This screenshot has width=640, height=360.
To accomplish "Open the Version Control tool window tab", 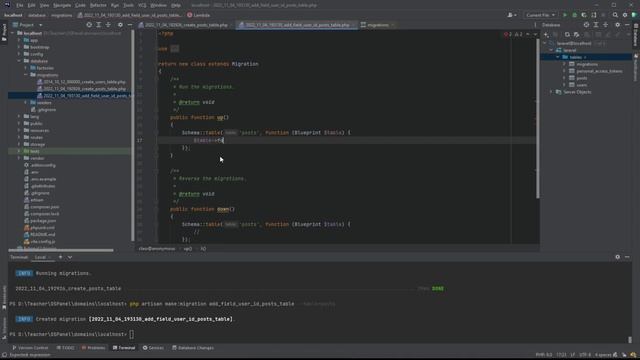I will [30, 348].
